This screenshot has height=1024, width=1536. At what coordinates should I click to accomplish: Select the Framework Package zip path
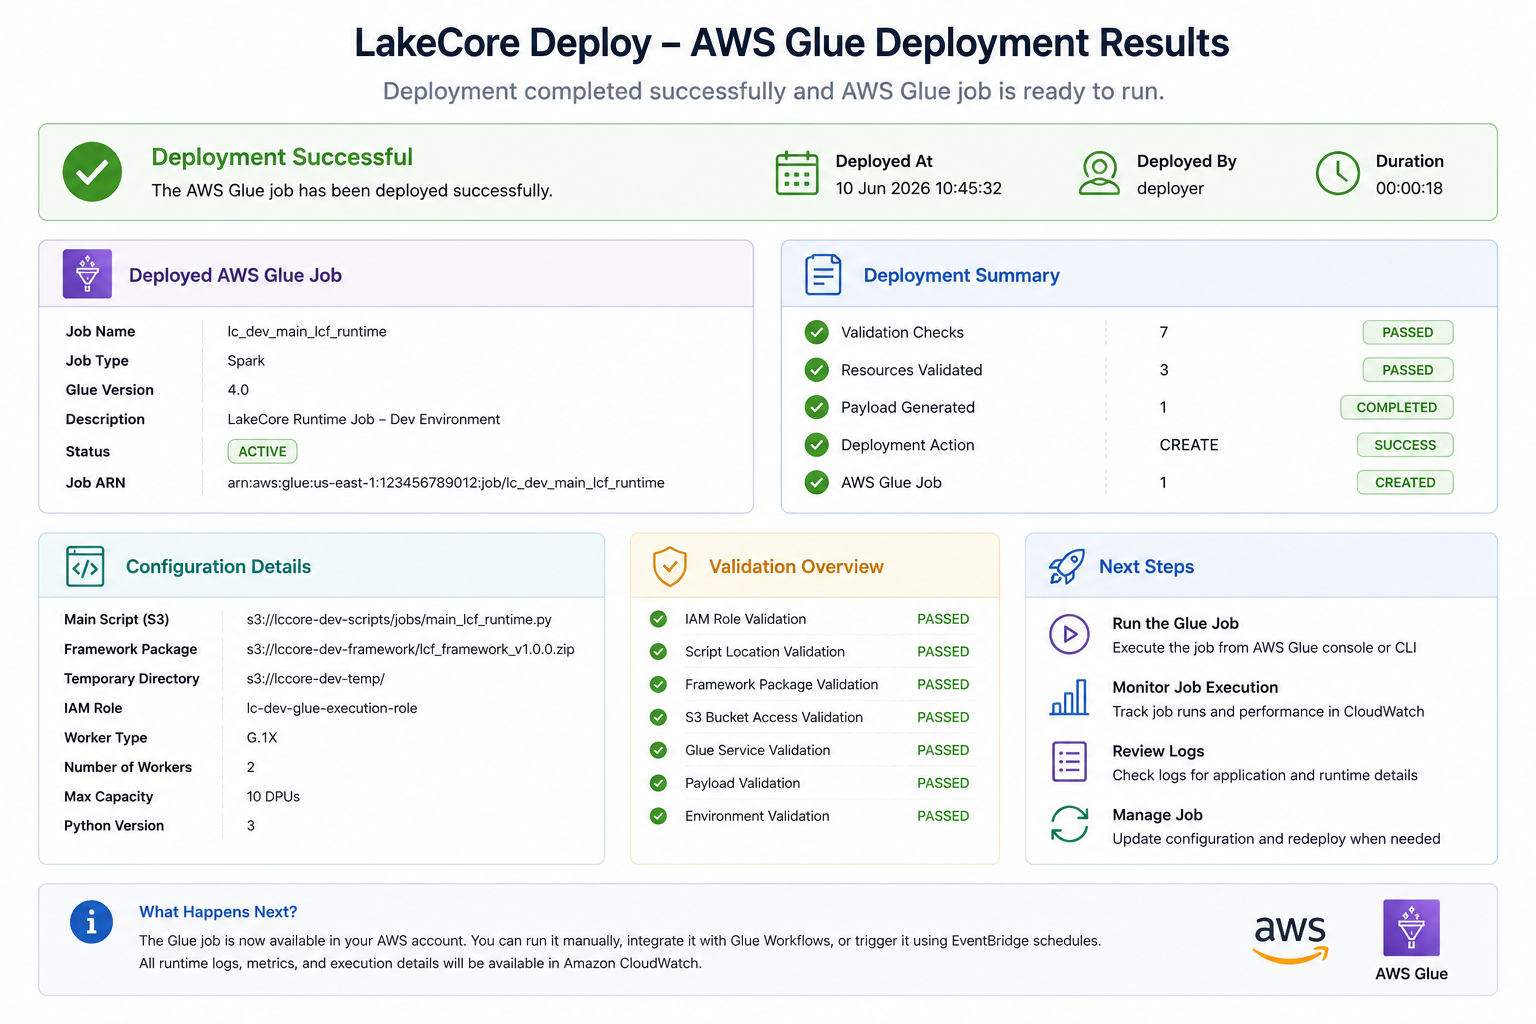coord(410,650)
